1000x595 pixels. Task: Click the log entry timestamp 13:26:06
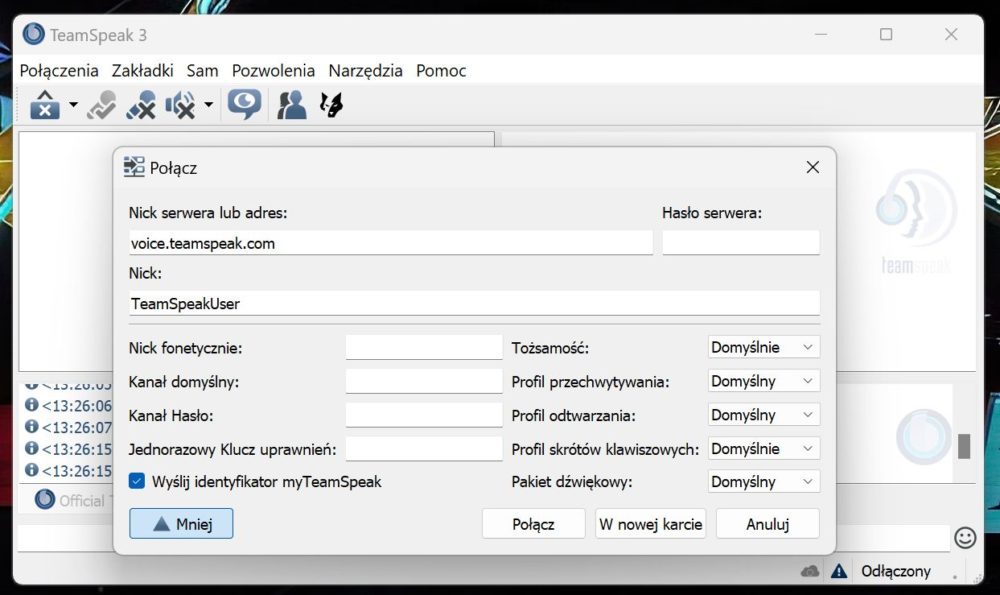[77, 406]
